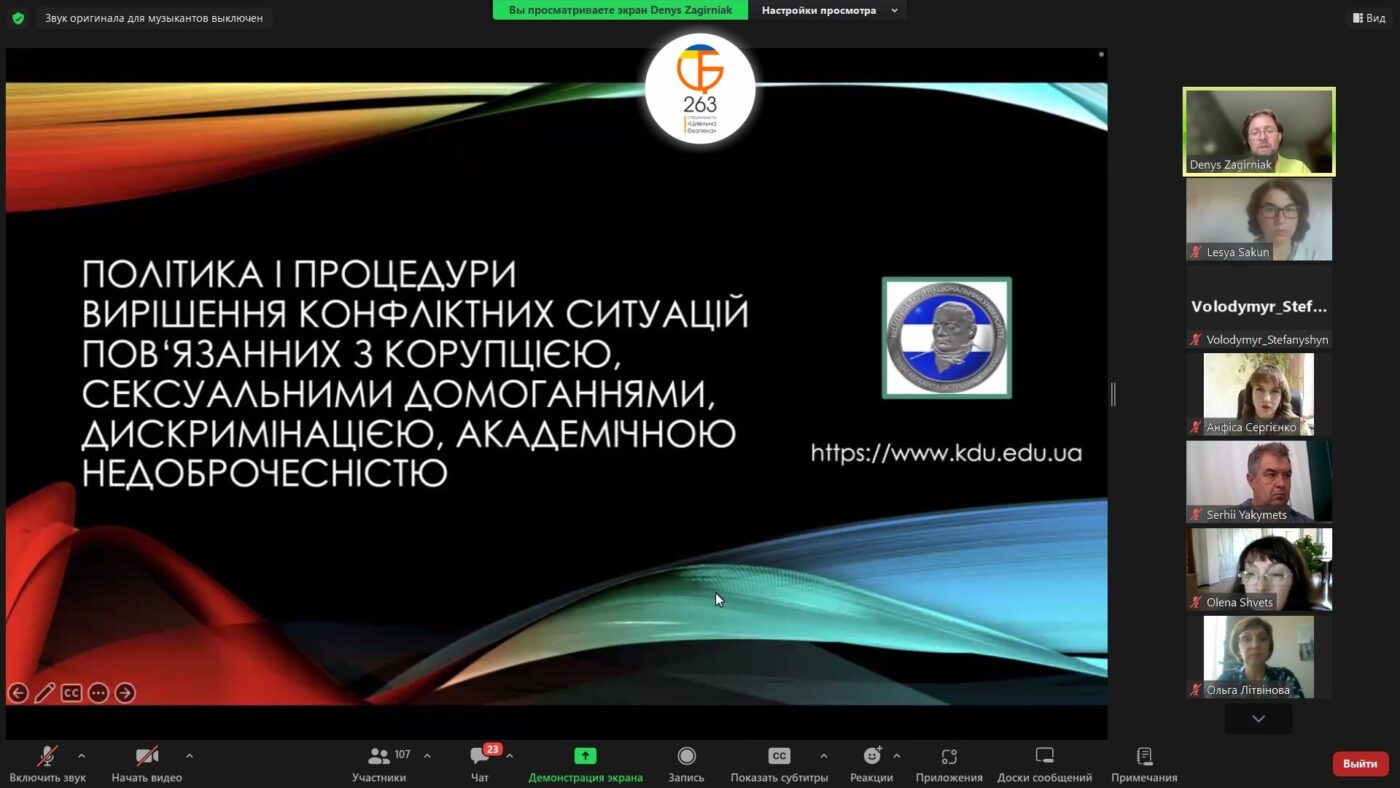This screenshot has width=1400, height=788.
Task: Click the green encryption shield icon
Action: 18,18
